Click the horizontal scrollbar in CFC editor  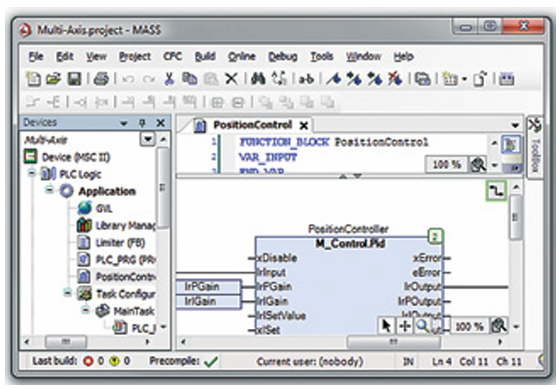[394, 342]
